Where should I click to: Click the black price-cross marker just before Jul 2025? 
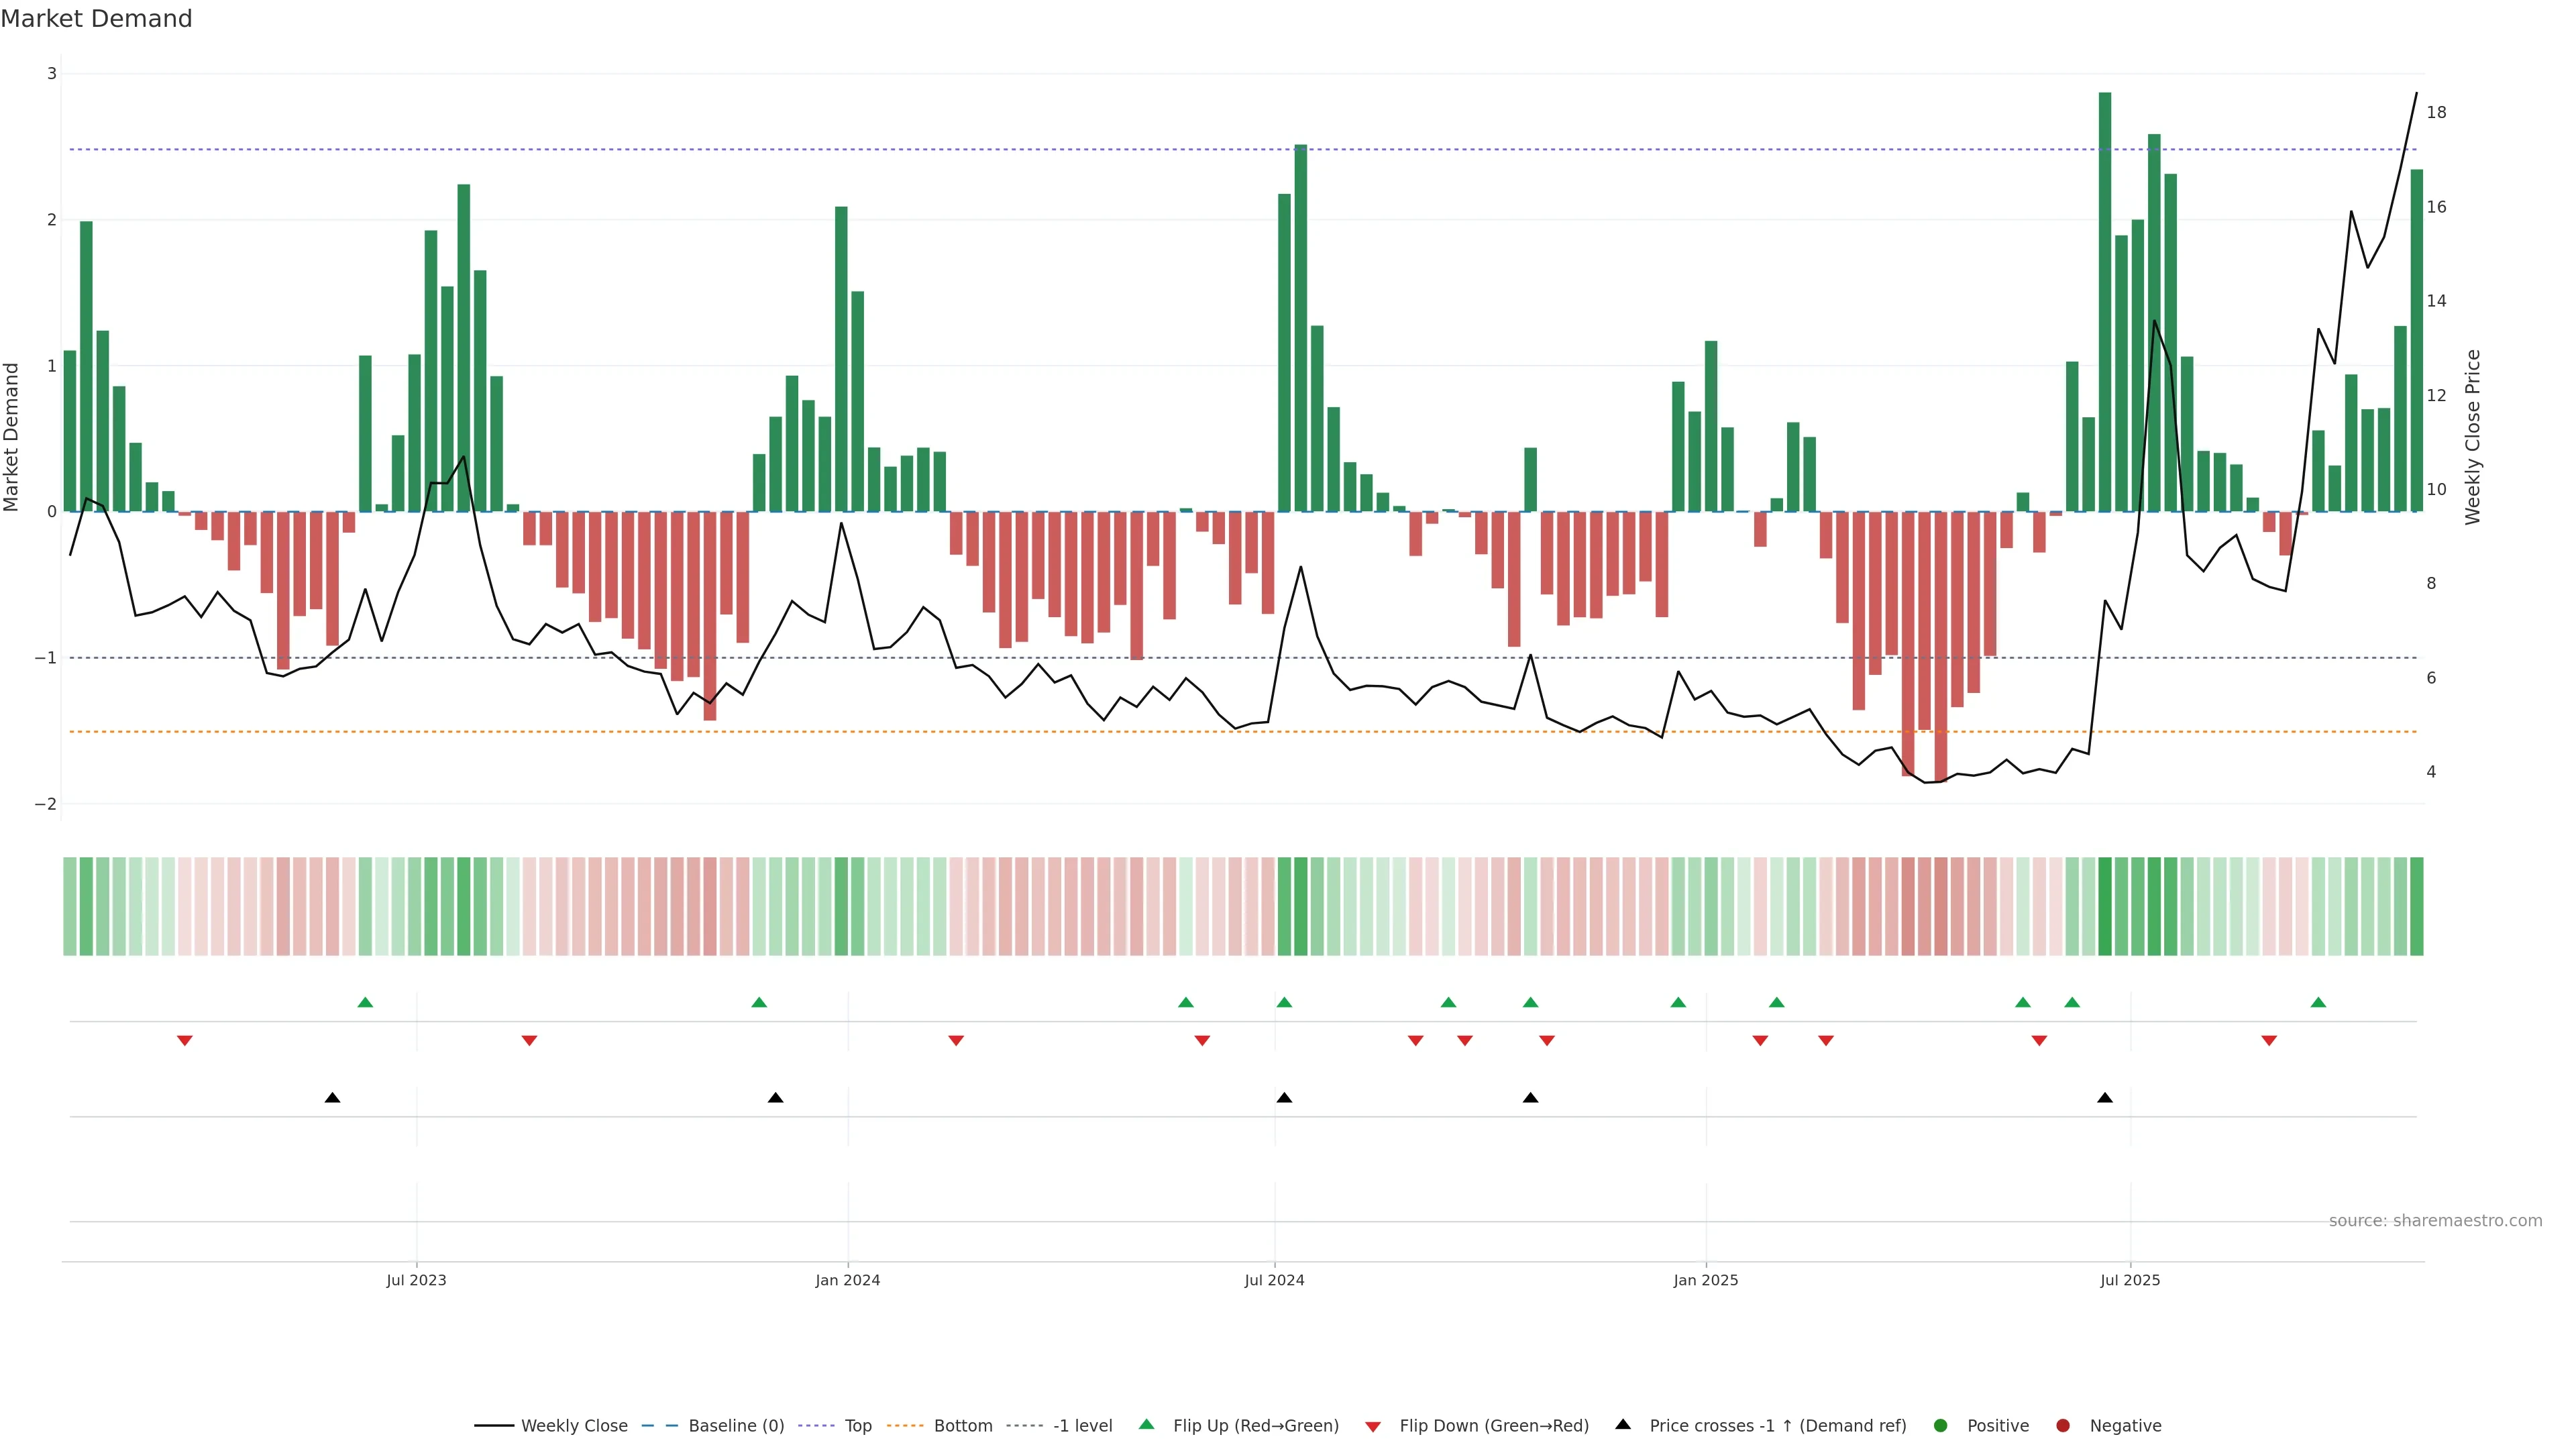tap(2105, 1098)
